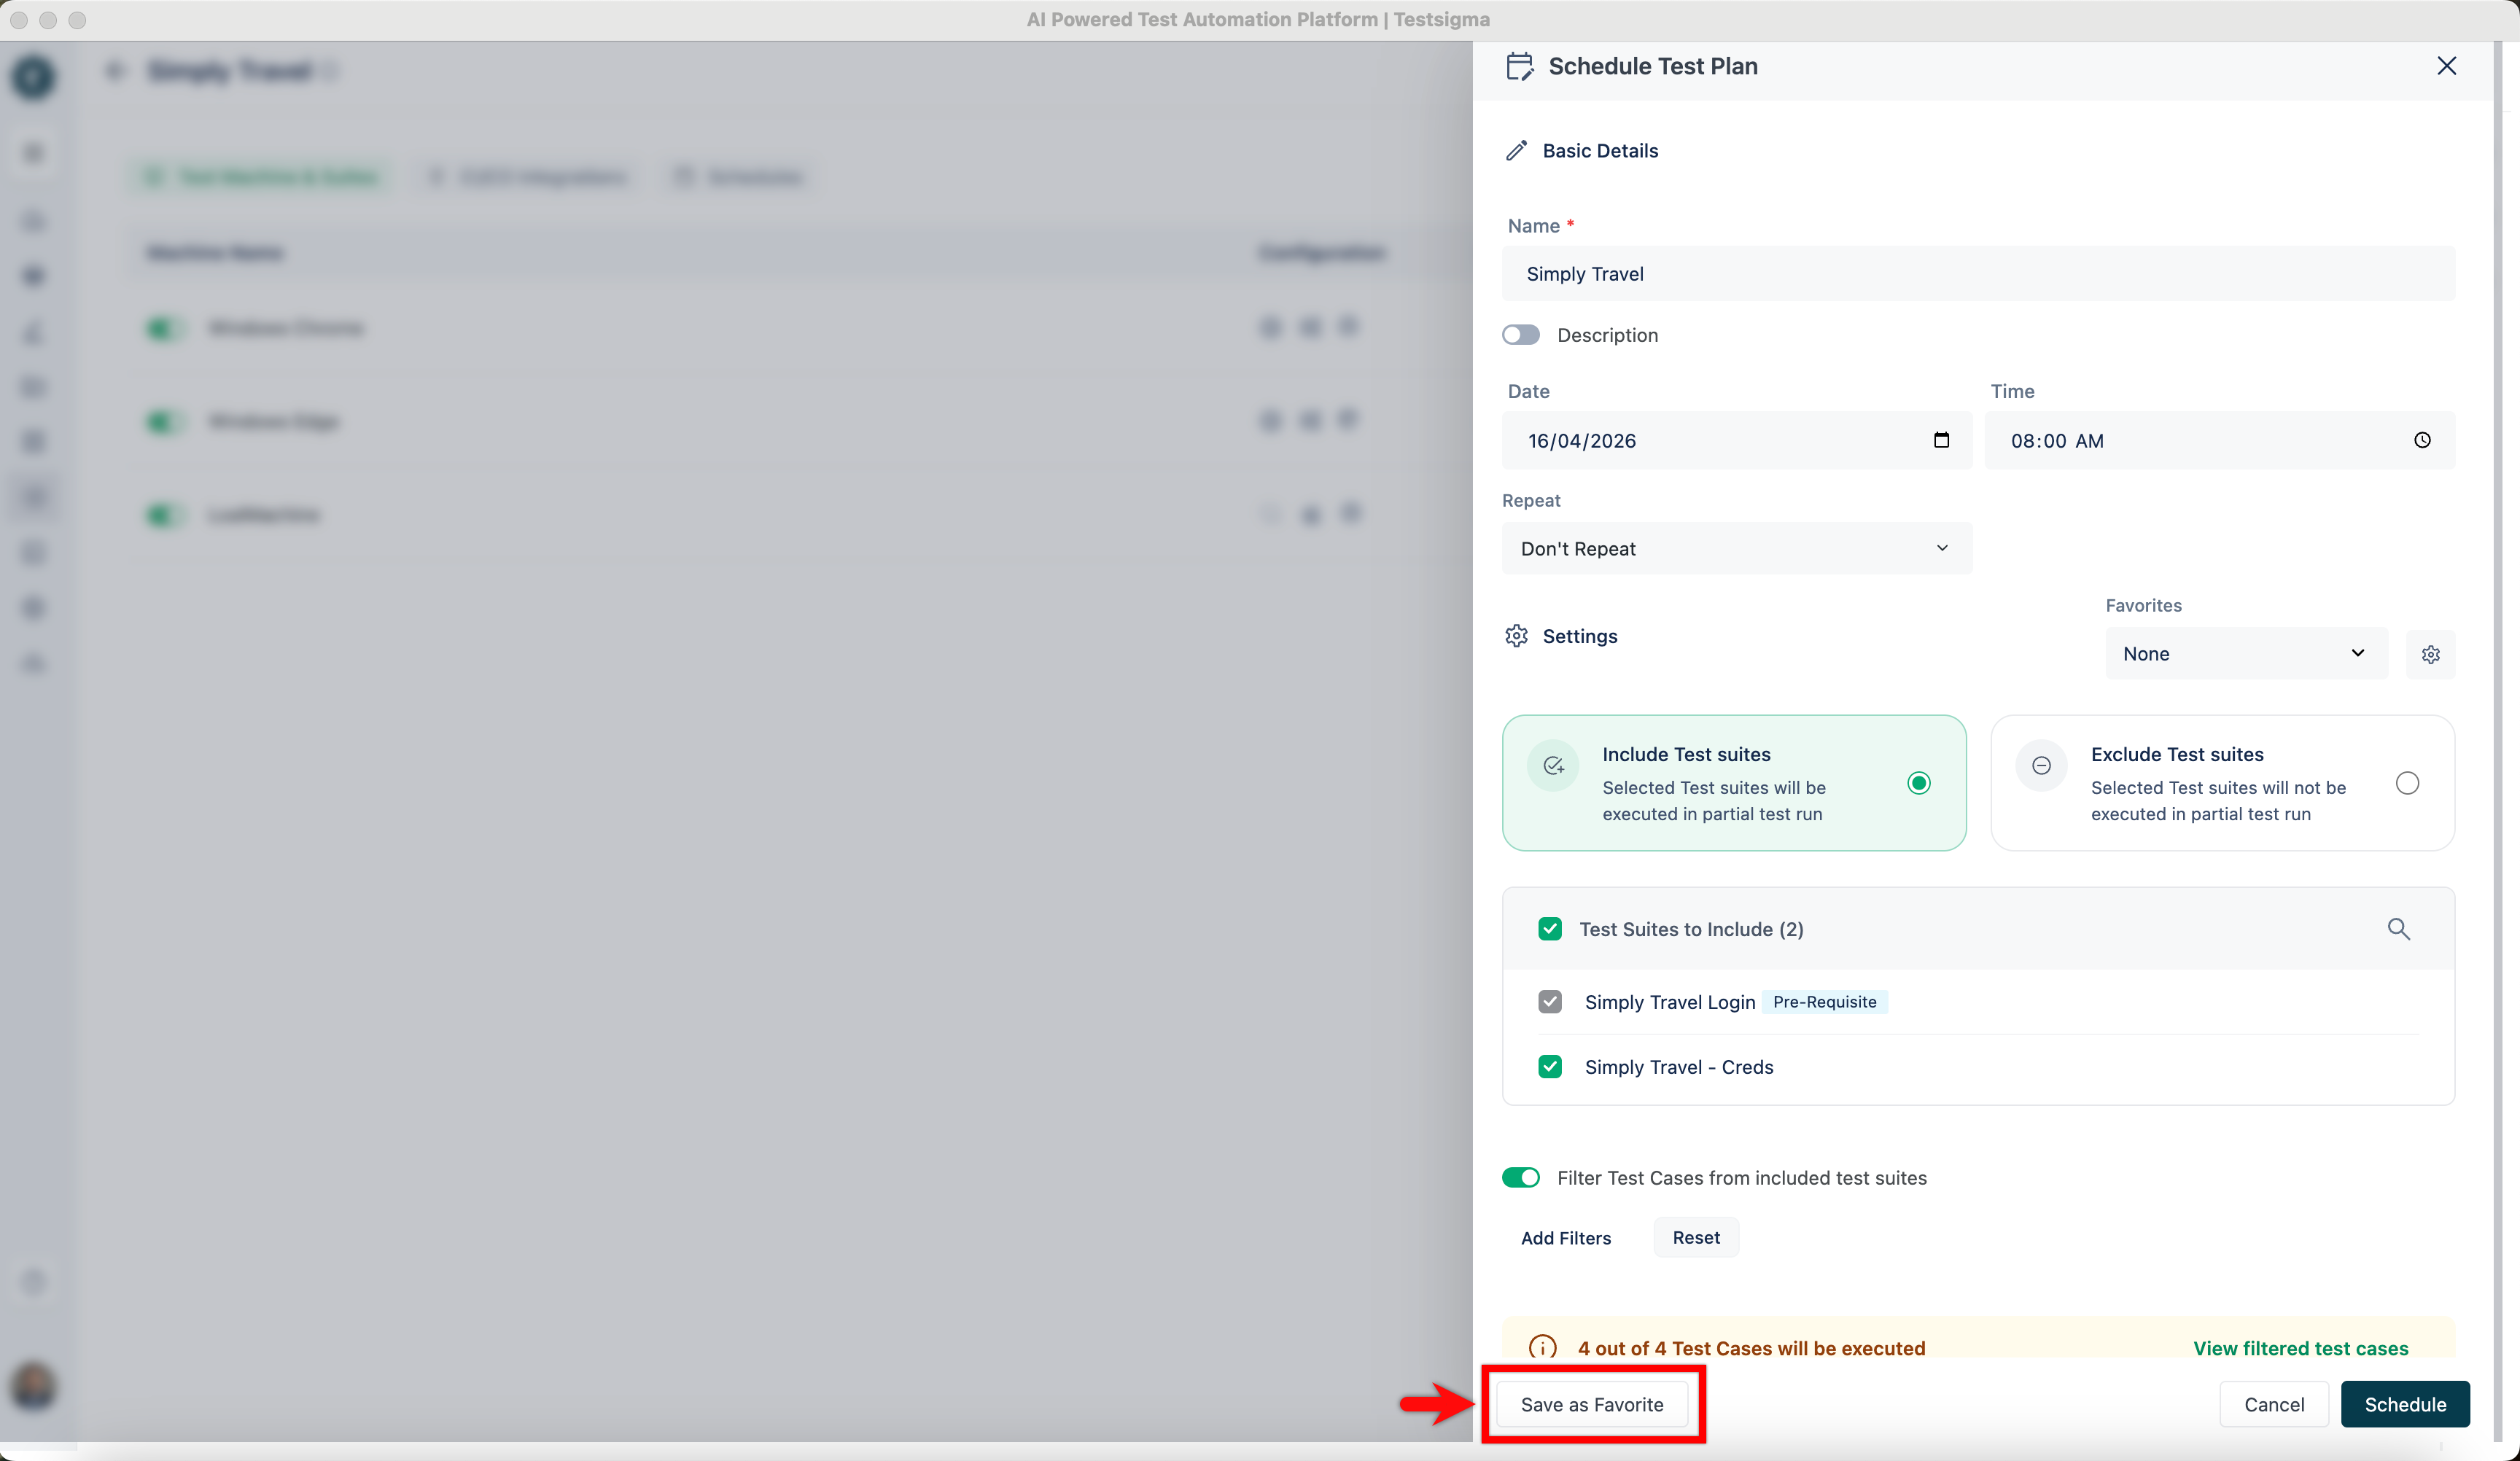
Task: Open the Favorites None dropdown
Action: pyautogui.click(x=2245, y=654)
